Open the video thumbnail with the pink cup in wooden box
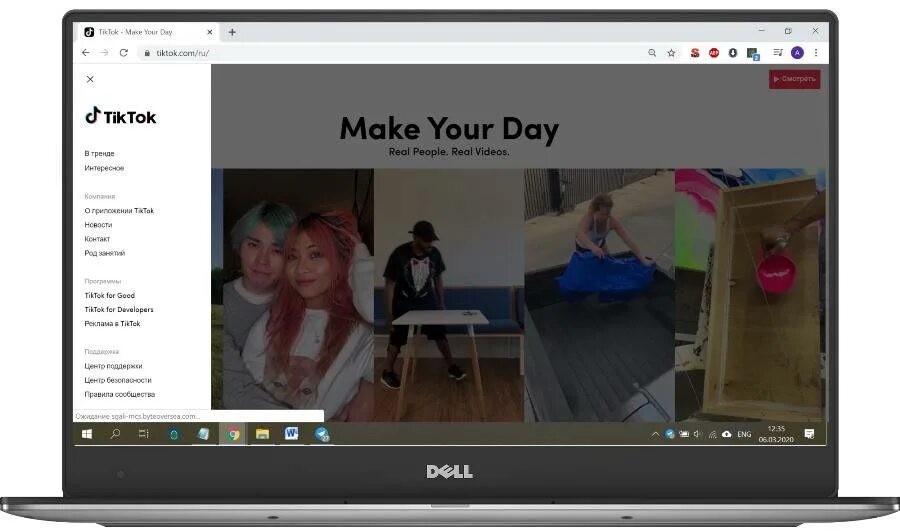The width and height of the screenshot is (900, 531). click(751, 295)
